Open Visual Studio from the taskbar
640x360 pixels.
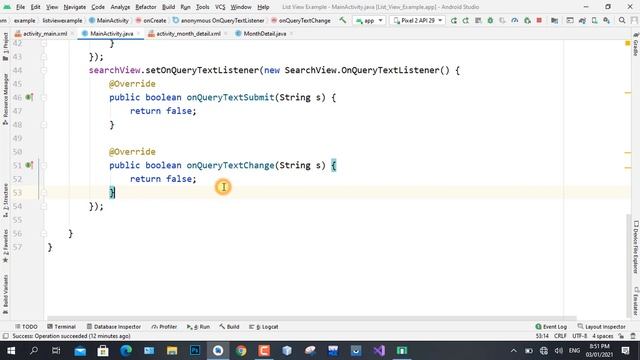(379, 351)
